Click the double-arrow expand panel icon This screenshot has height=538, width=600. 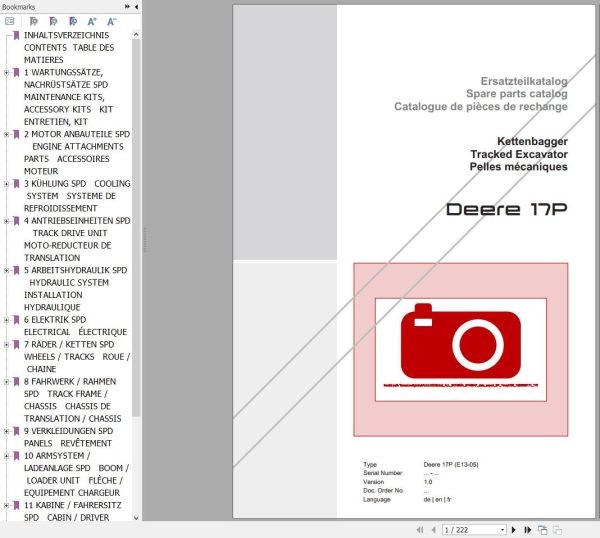click(127, 7)
